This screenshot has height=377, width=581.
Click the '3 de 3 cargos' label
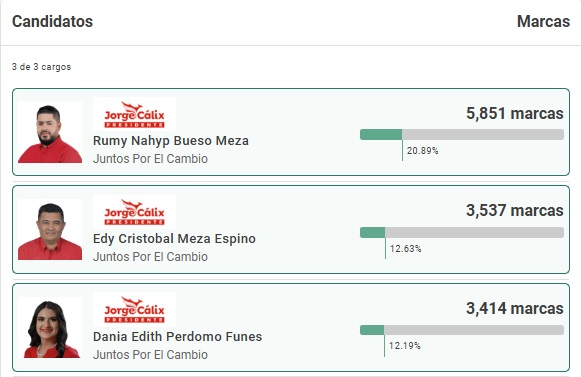pos(41,67)
